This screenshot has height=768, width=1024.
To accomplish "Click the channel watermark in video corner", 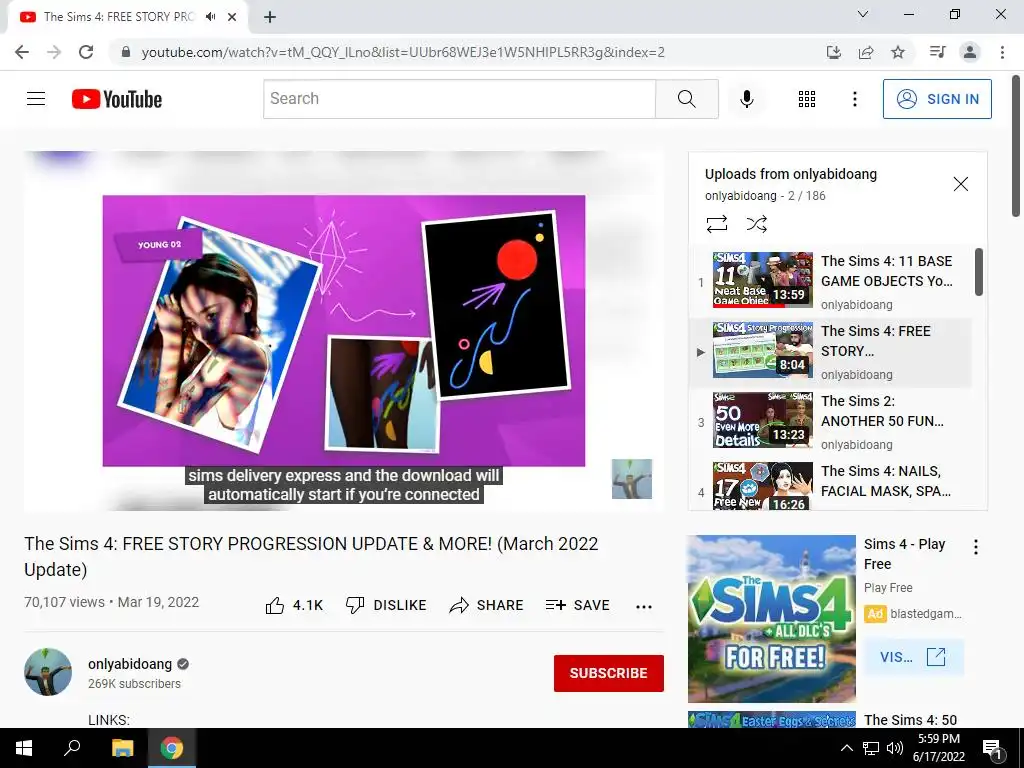I will 632,479.
